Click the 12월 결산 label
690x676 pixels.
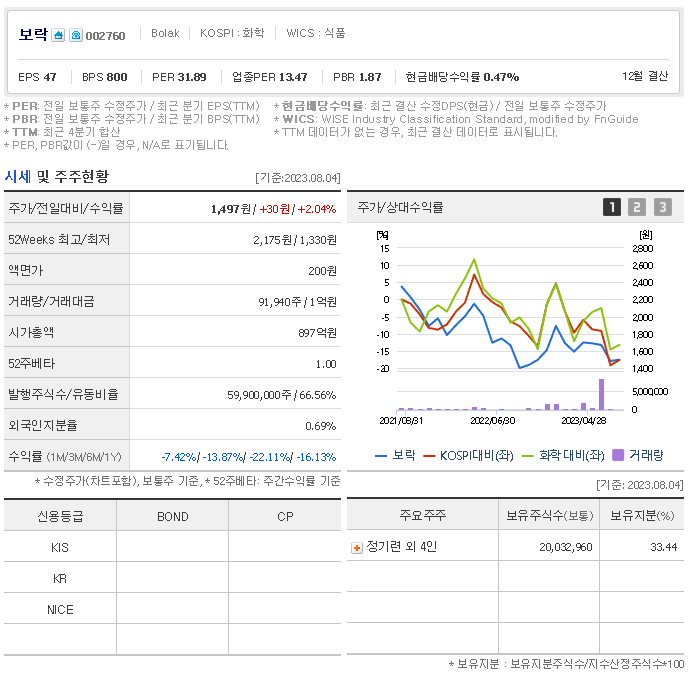(x=645, y=76)
